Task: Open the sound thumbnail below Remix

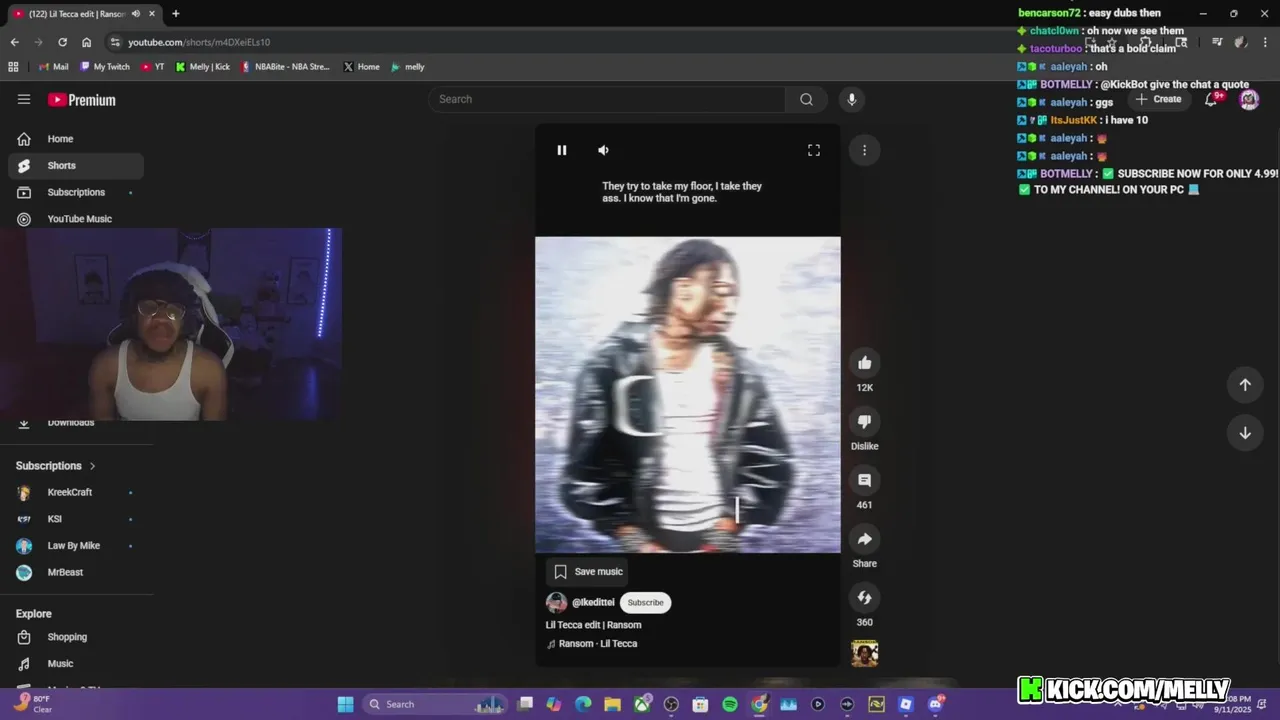Action: (x=865, y=654)
